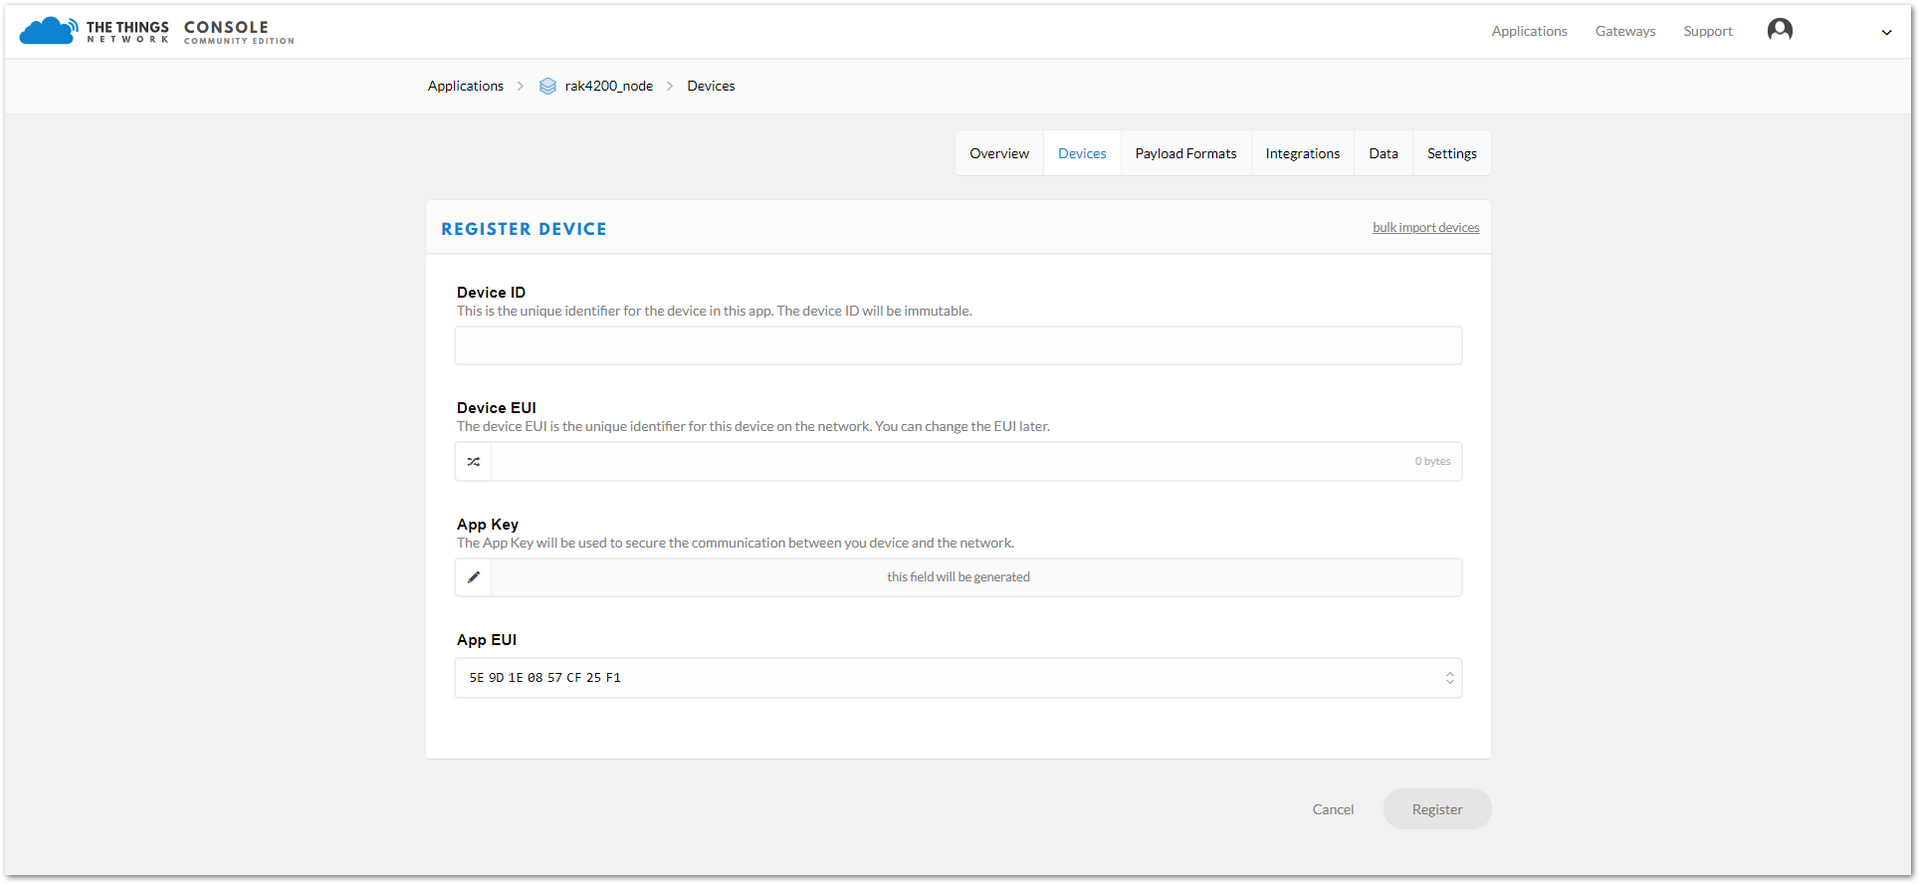The width and height of the screenshot is (1920, 884).
Task: Click the App Key generated field
Action: click(976, 578)
